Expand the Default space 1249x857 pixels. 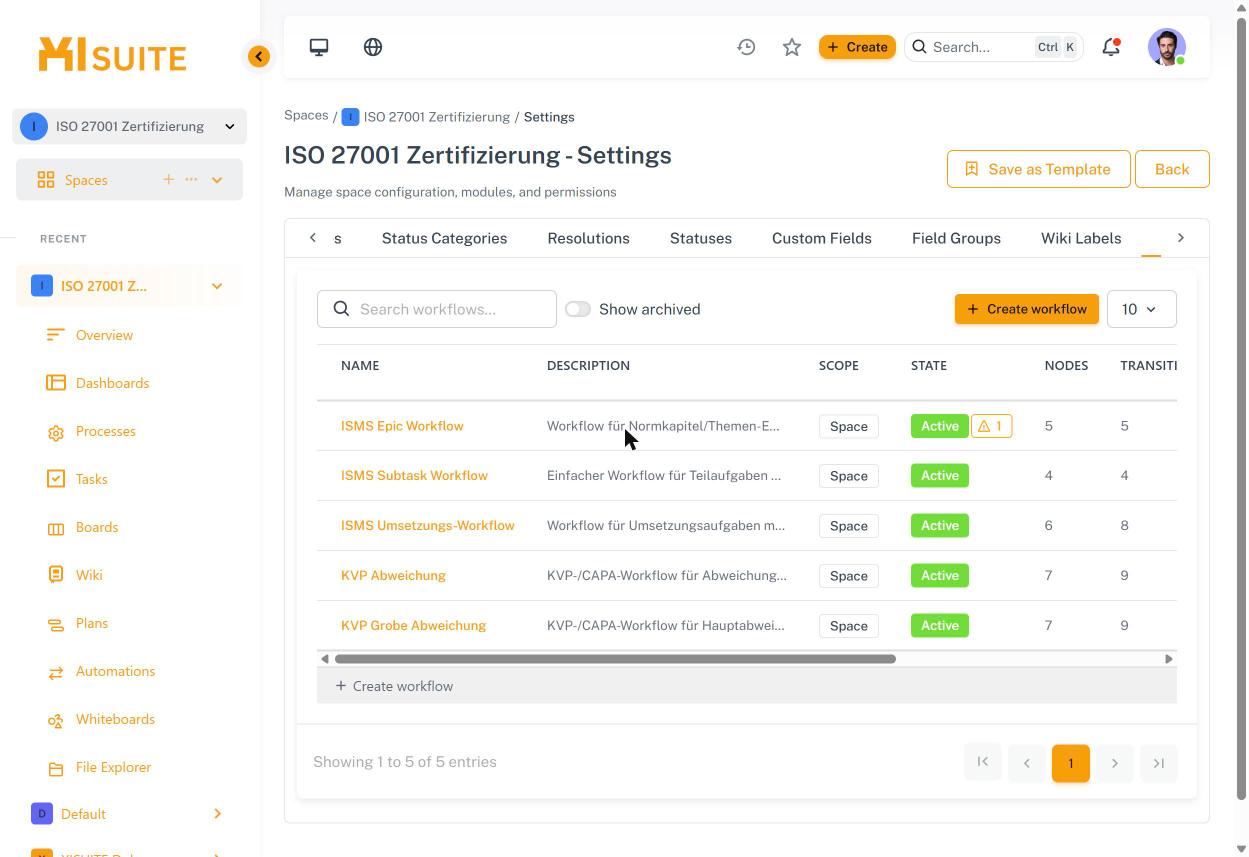click(x=217, y=814)
